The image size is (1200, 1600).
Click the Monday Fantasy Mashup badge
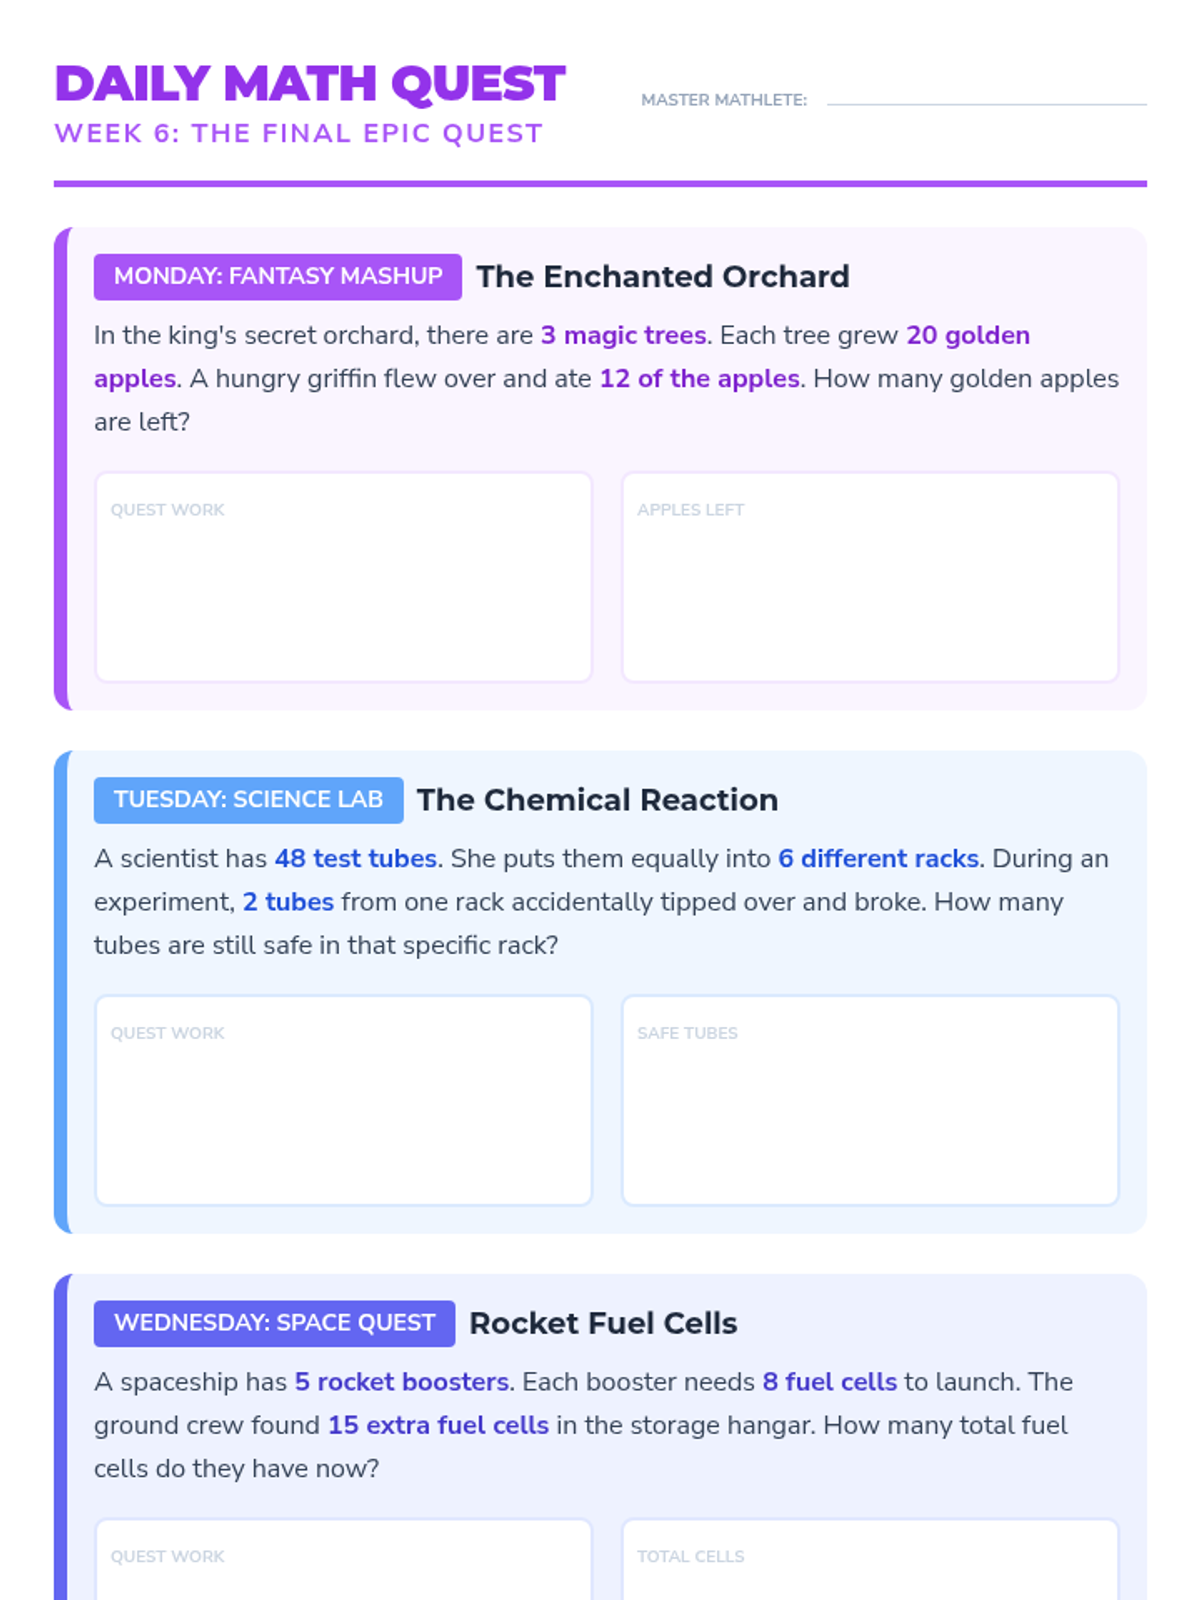coord(278,277)
